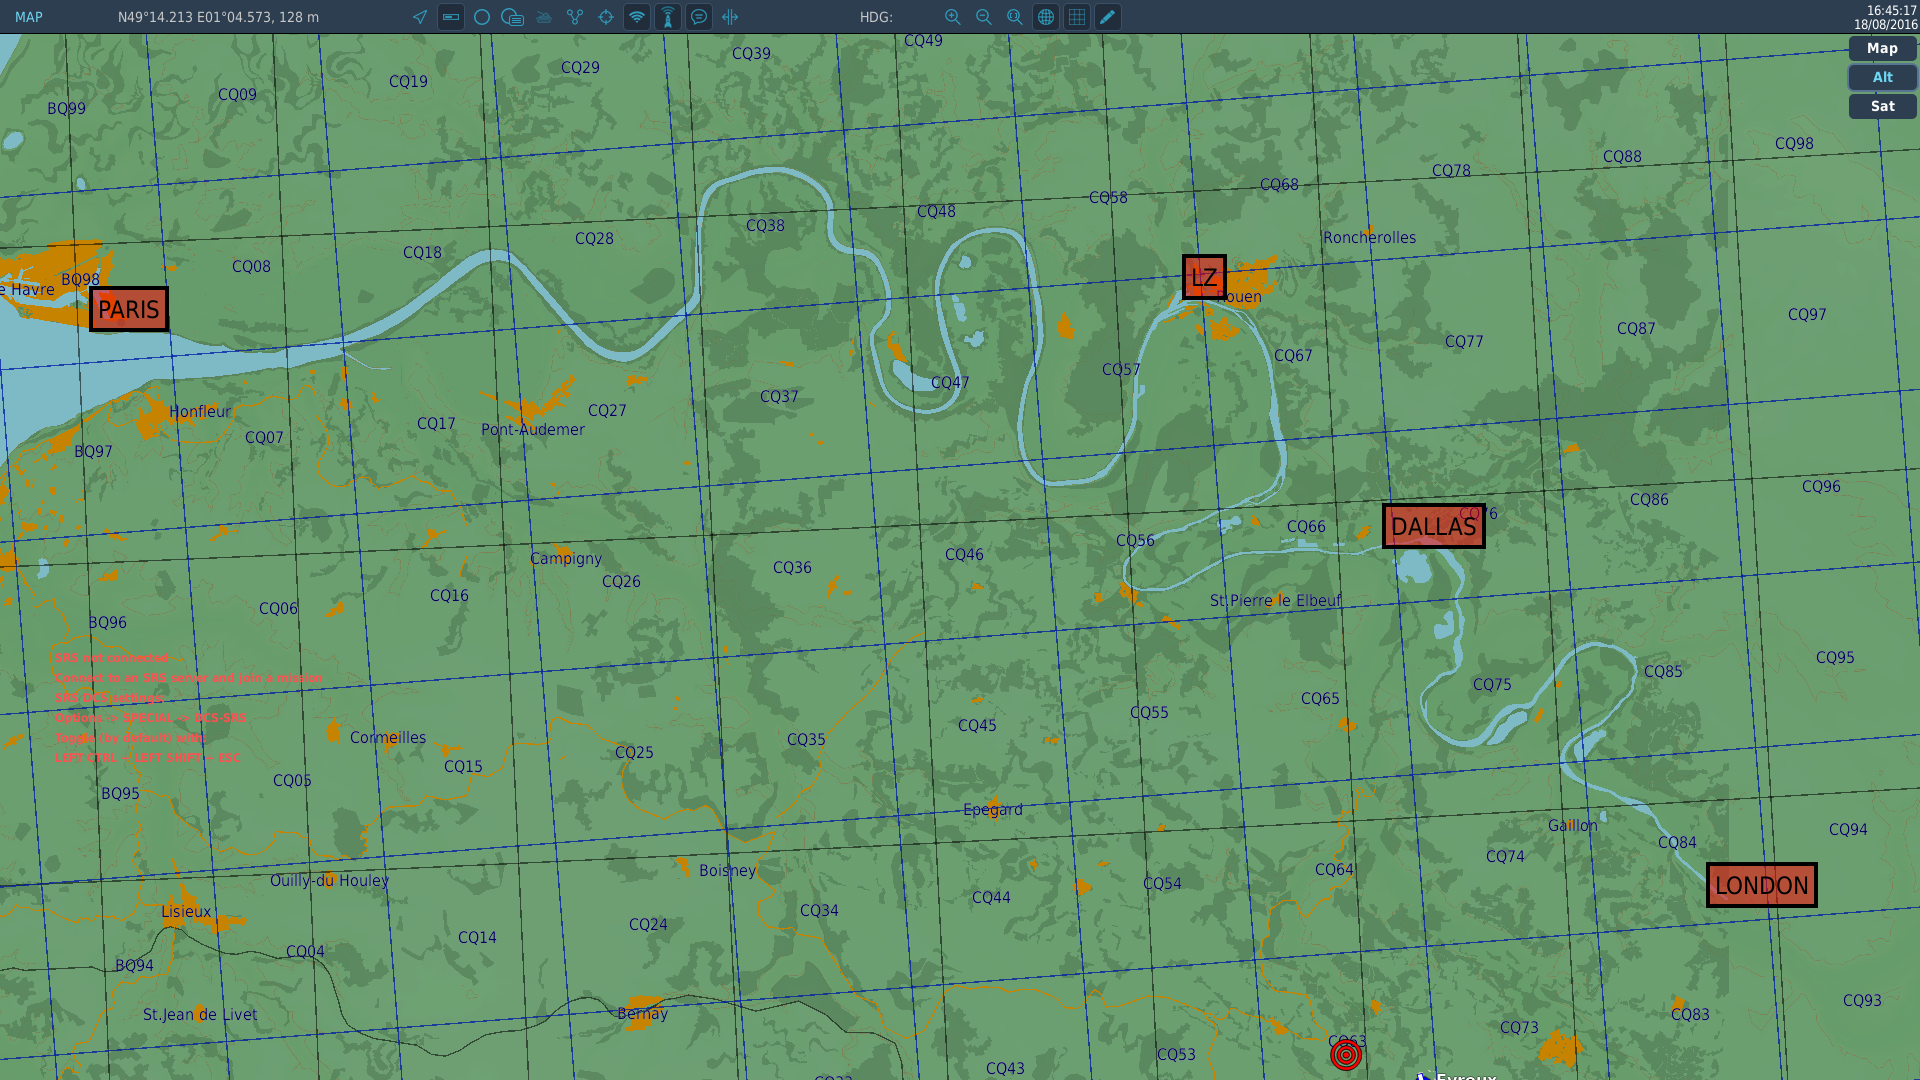This screenshot has width=1920, height=1080.
Task: Select the Alt altitude map mode
Action: [1882, 77]
